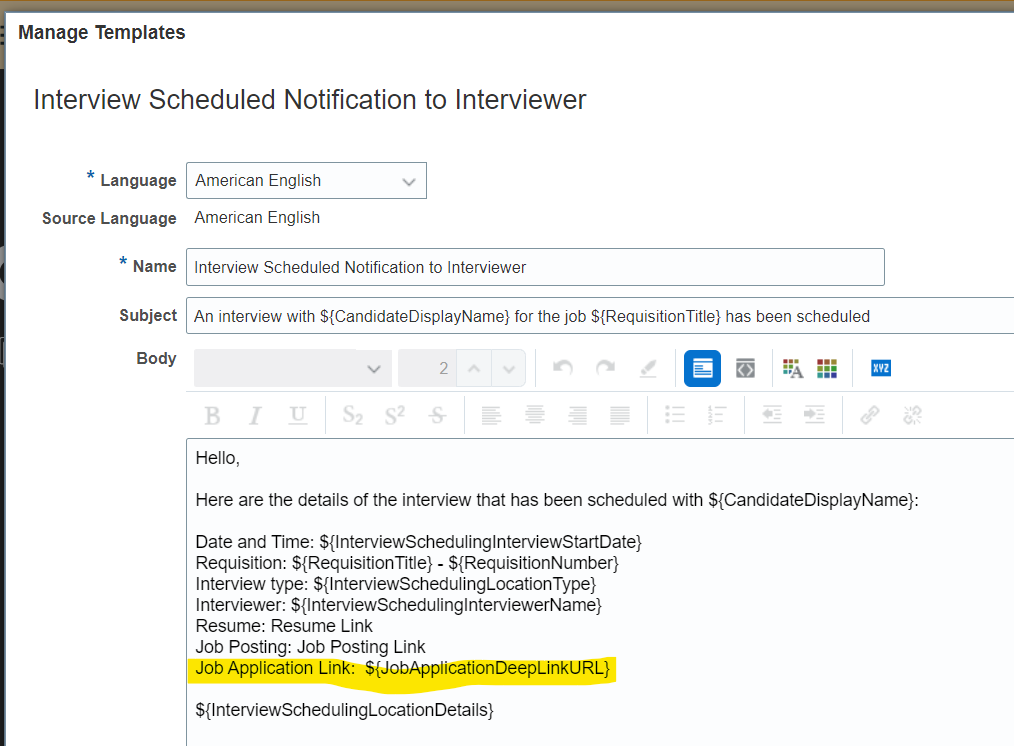Select the Bold formatting icon
The width and height of the screenshot is (1014, 746).
pos(211,414)
